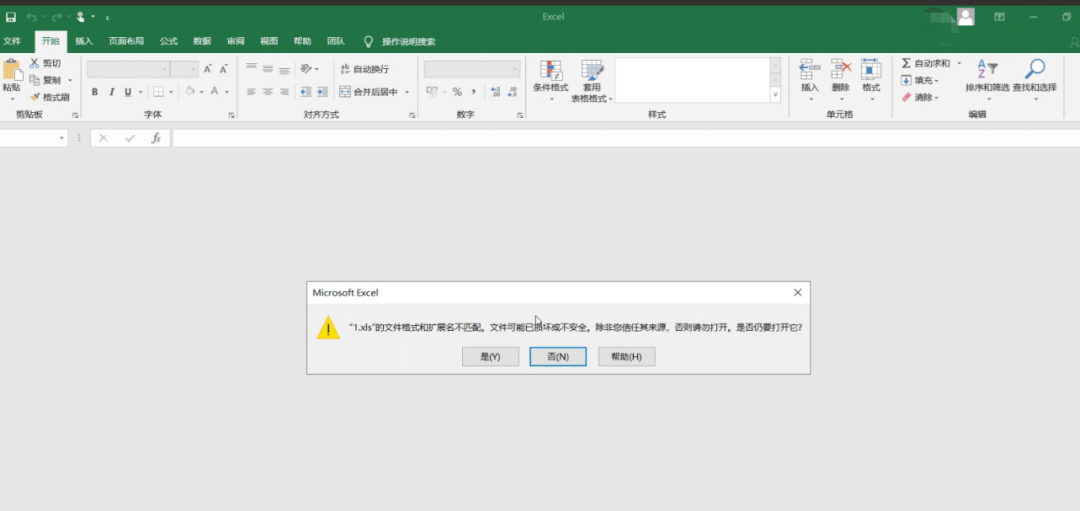Click Yes 是(Y) in the dialog
The image size is (1080, 511).
(490, 357)
